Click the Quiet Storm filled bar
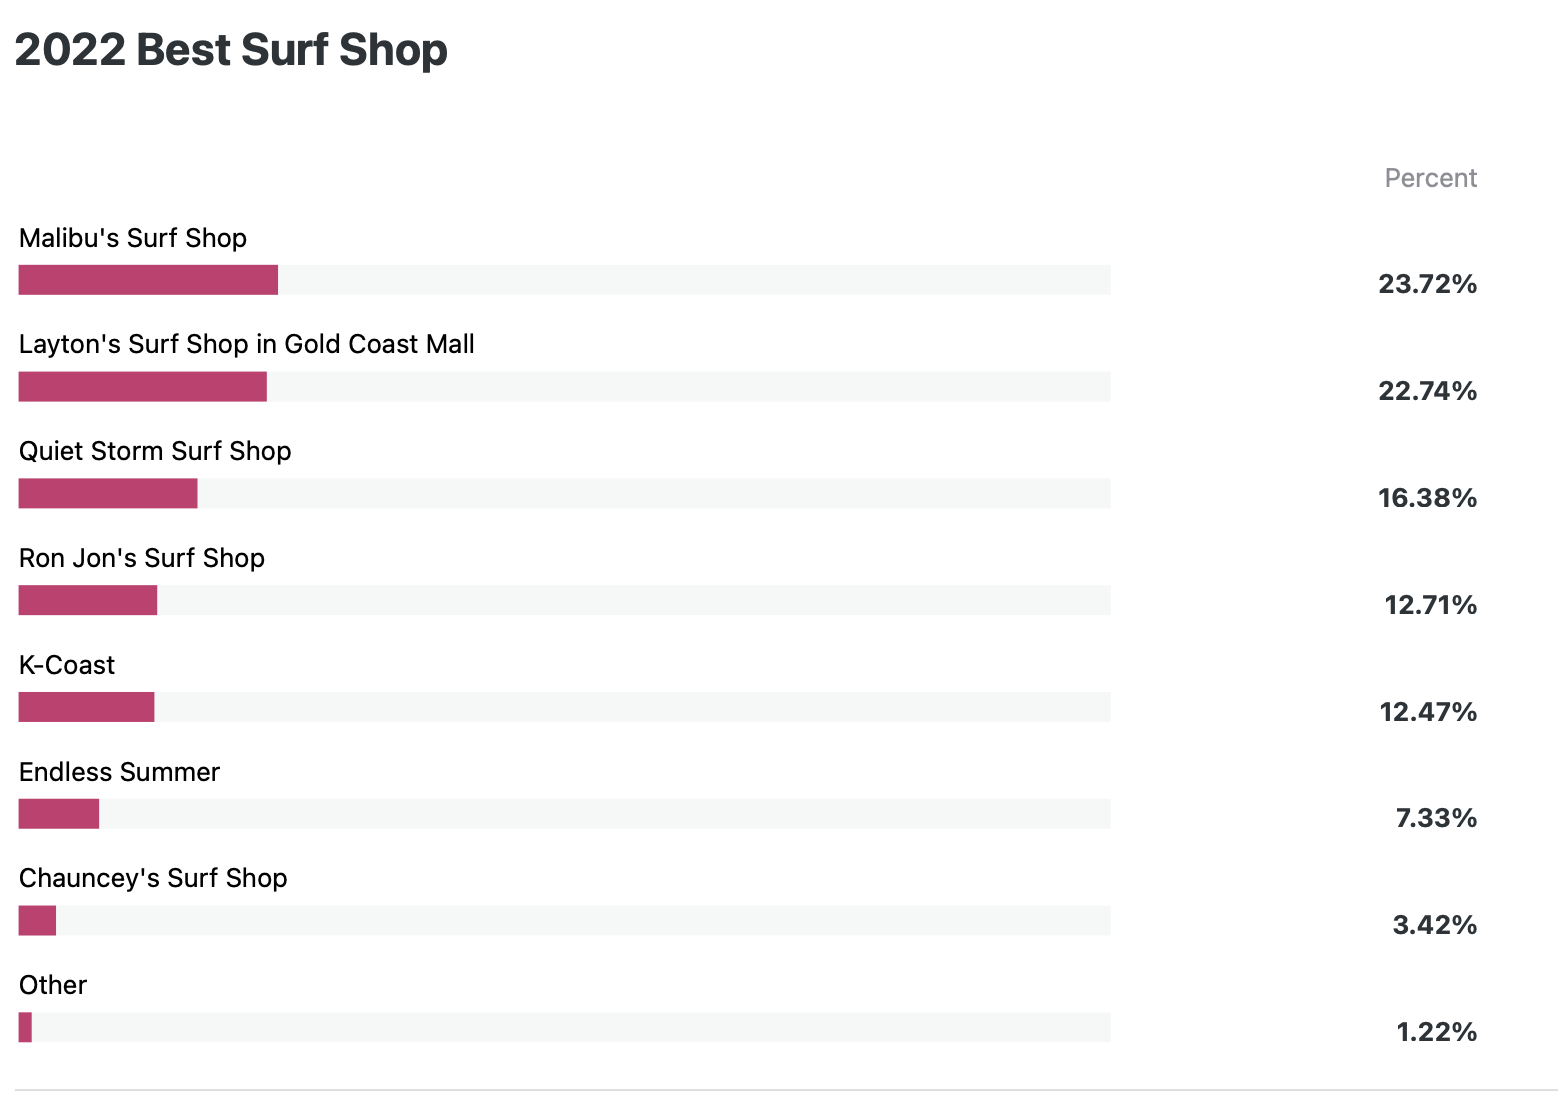This screenshot has height=1102, width=1558. point(108,493)
